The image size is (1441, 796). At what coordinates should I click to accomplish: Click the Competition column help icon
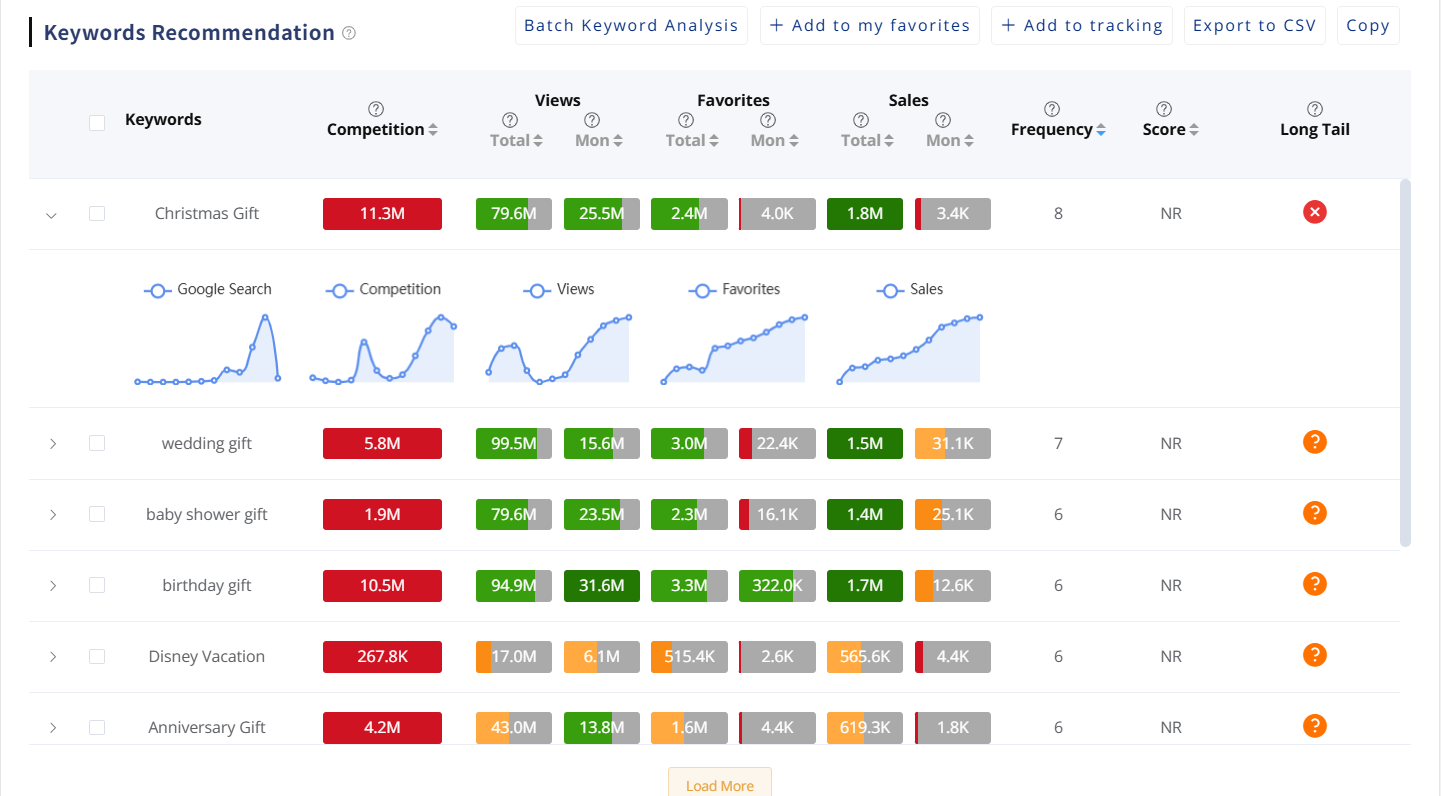(375, 110)
